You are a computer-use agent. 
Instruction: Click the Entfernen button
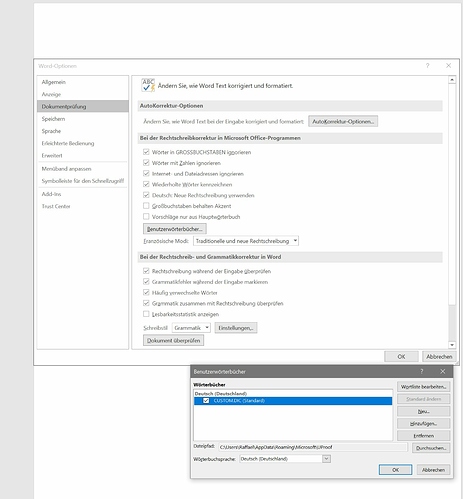(x=424, y=436)
